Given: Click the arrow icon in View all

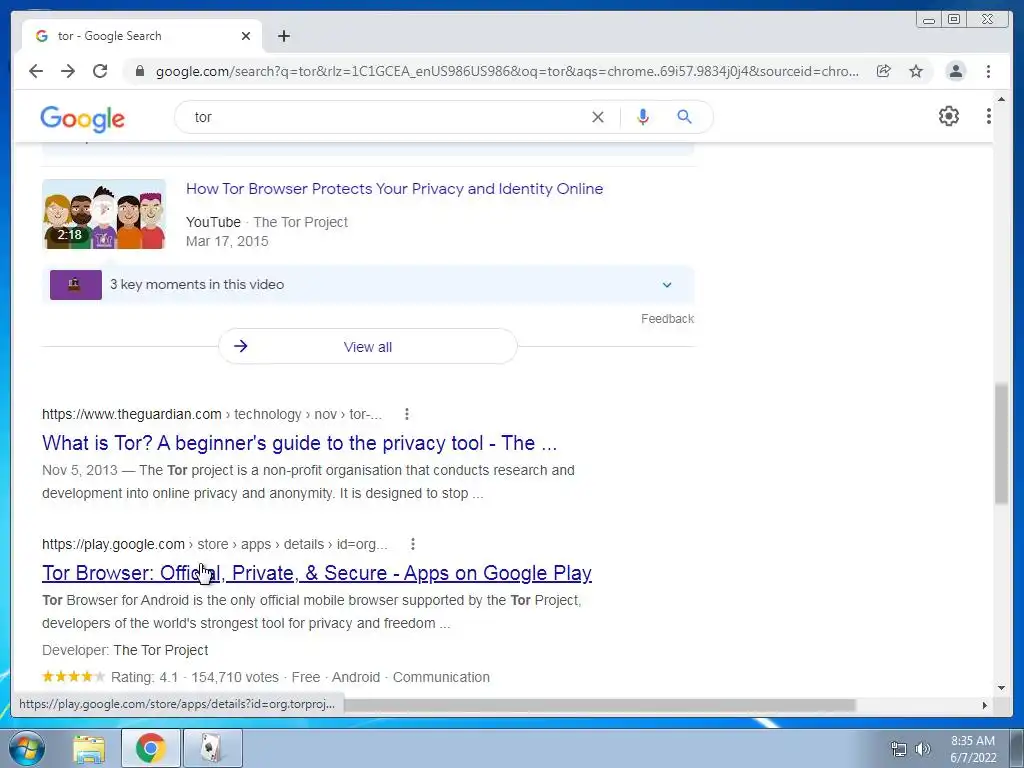Looking at the screenshot, I should [x=241, y=346].
